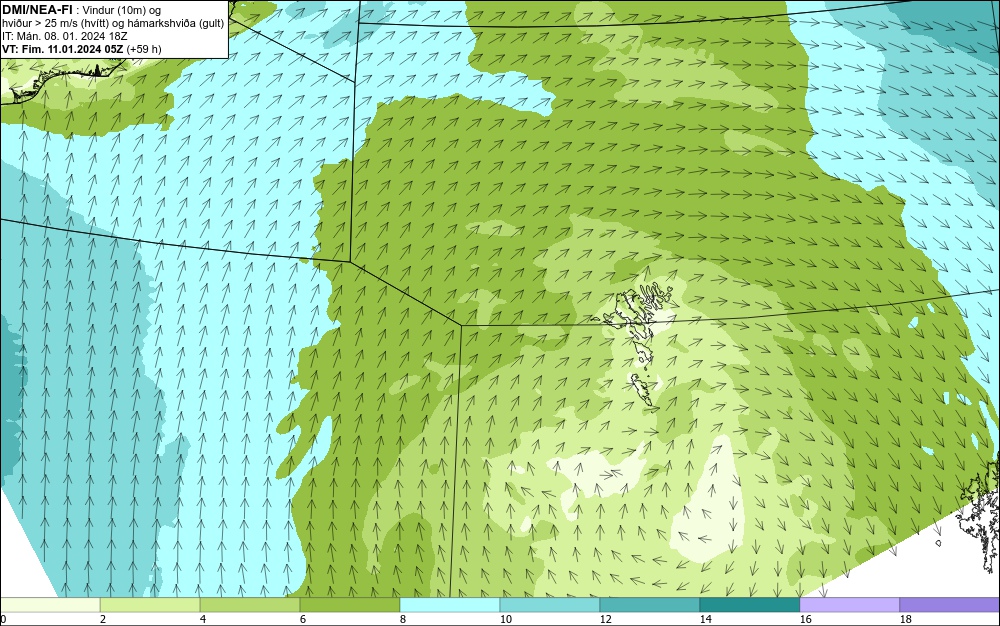Click the small isolated island west of Shetland
This screenshot has width=1000, height=626.
click(939, 543)
